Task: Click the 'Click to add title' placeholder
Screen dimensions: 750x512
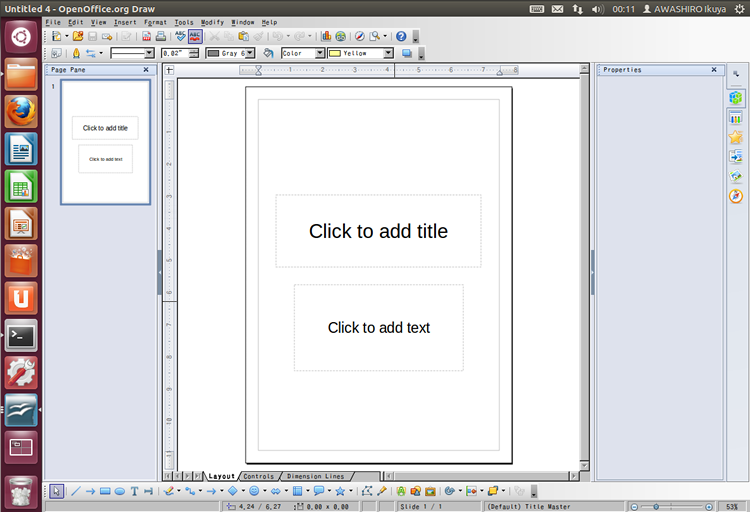Action: point(378,231)
